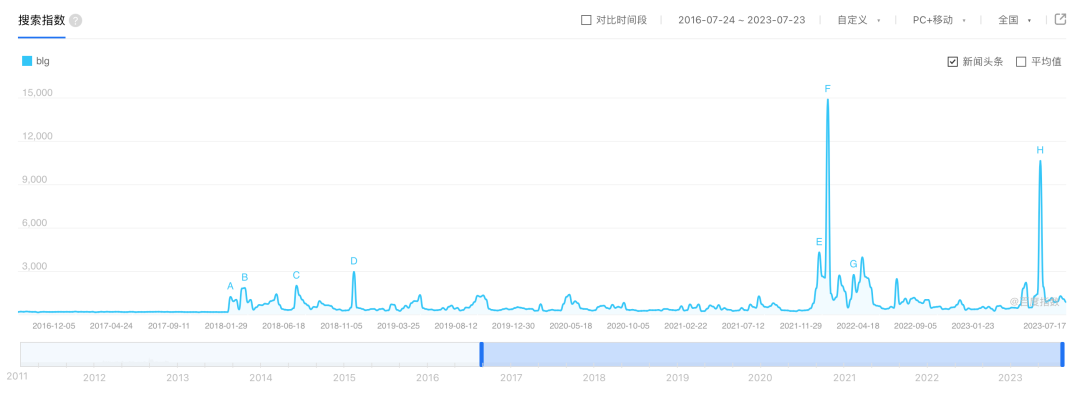The image size is (1080, 402).
Task: Enable the 平均值 checkbox
Action: pyautogui.click(x=1021, y=62)
